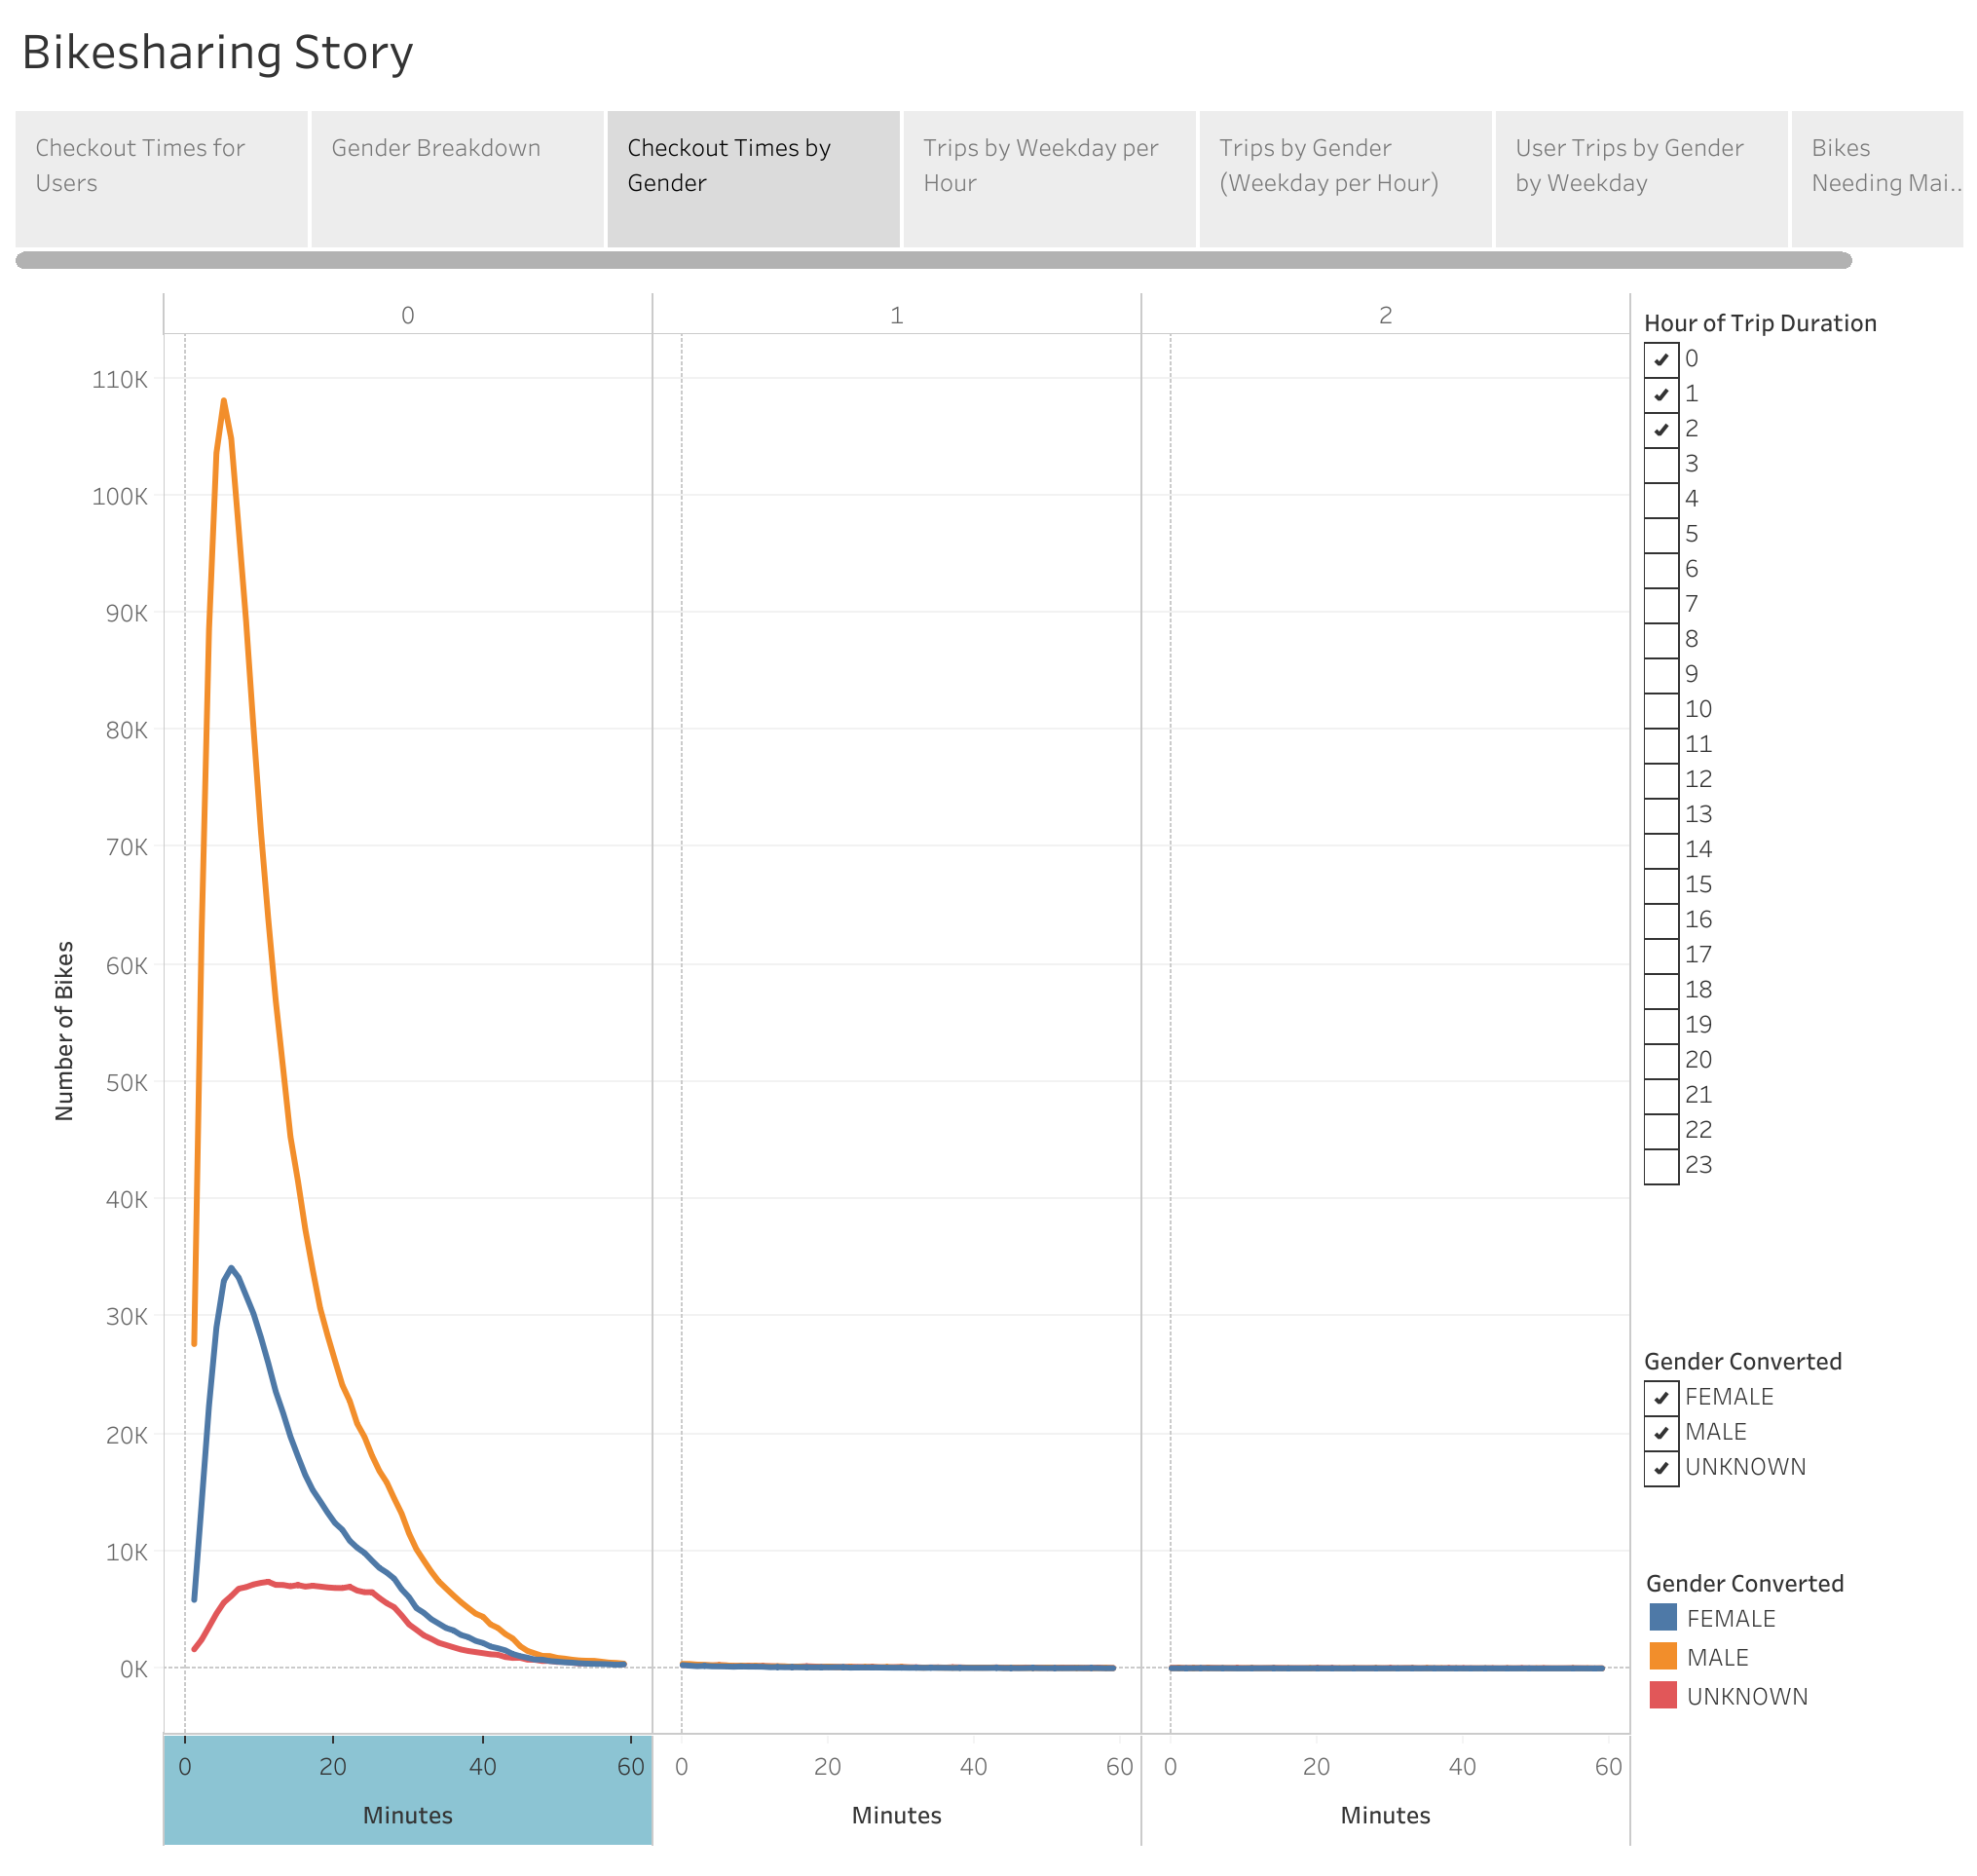Click the Bikesharing Story title
1977x1876 pixels.
217,52
